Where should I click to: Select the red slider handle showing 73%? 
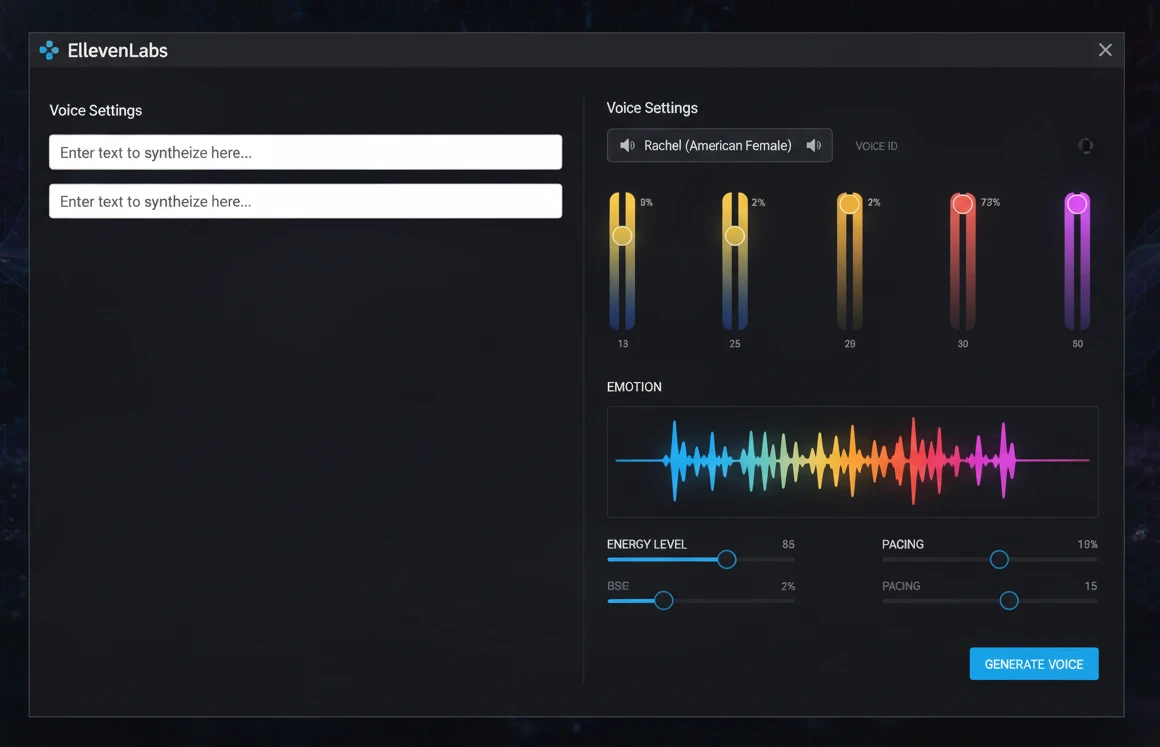point(962,203)
